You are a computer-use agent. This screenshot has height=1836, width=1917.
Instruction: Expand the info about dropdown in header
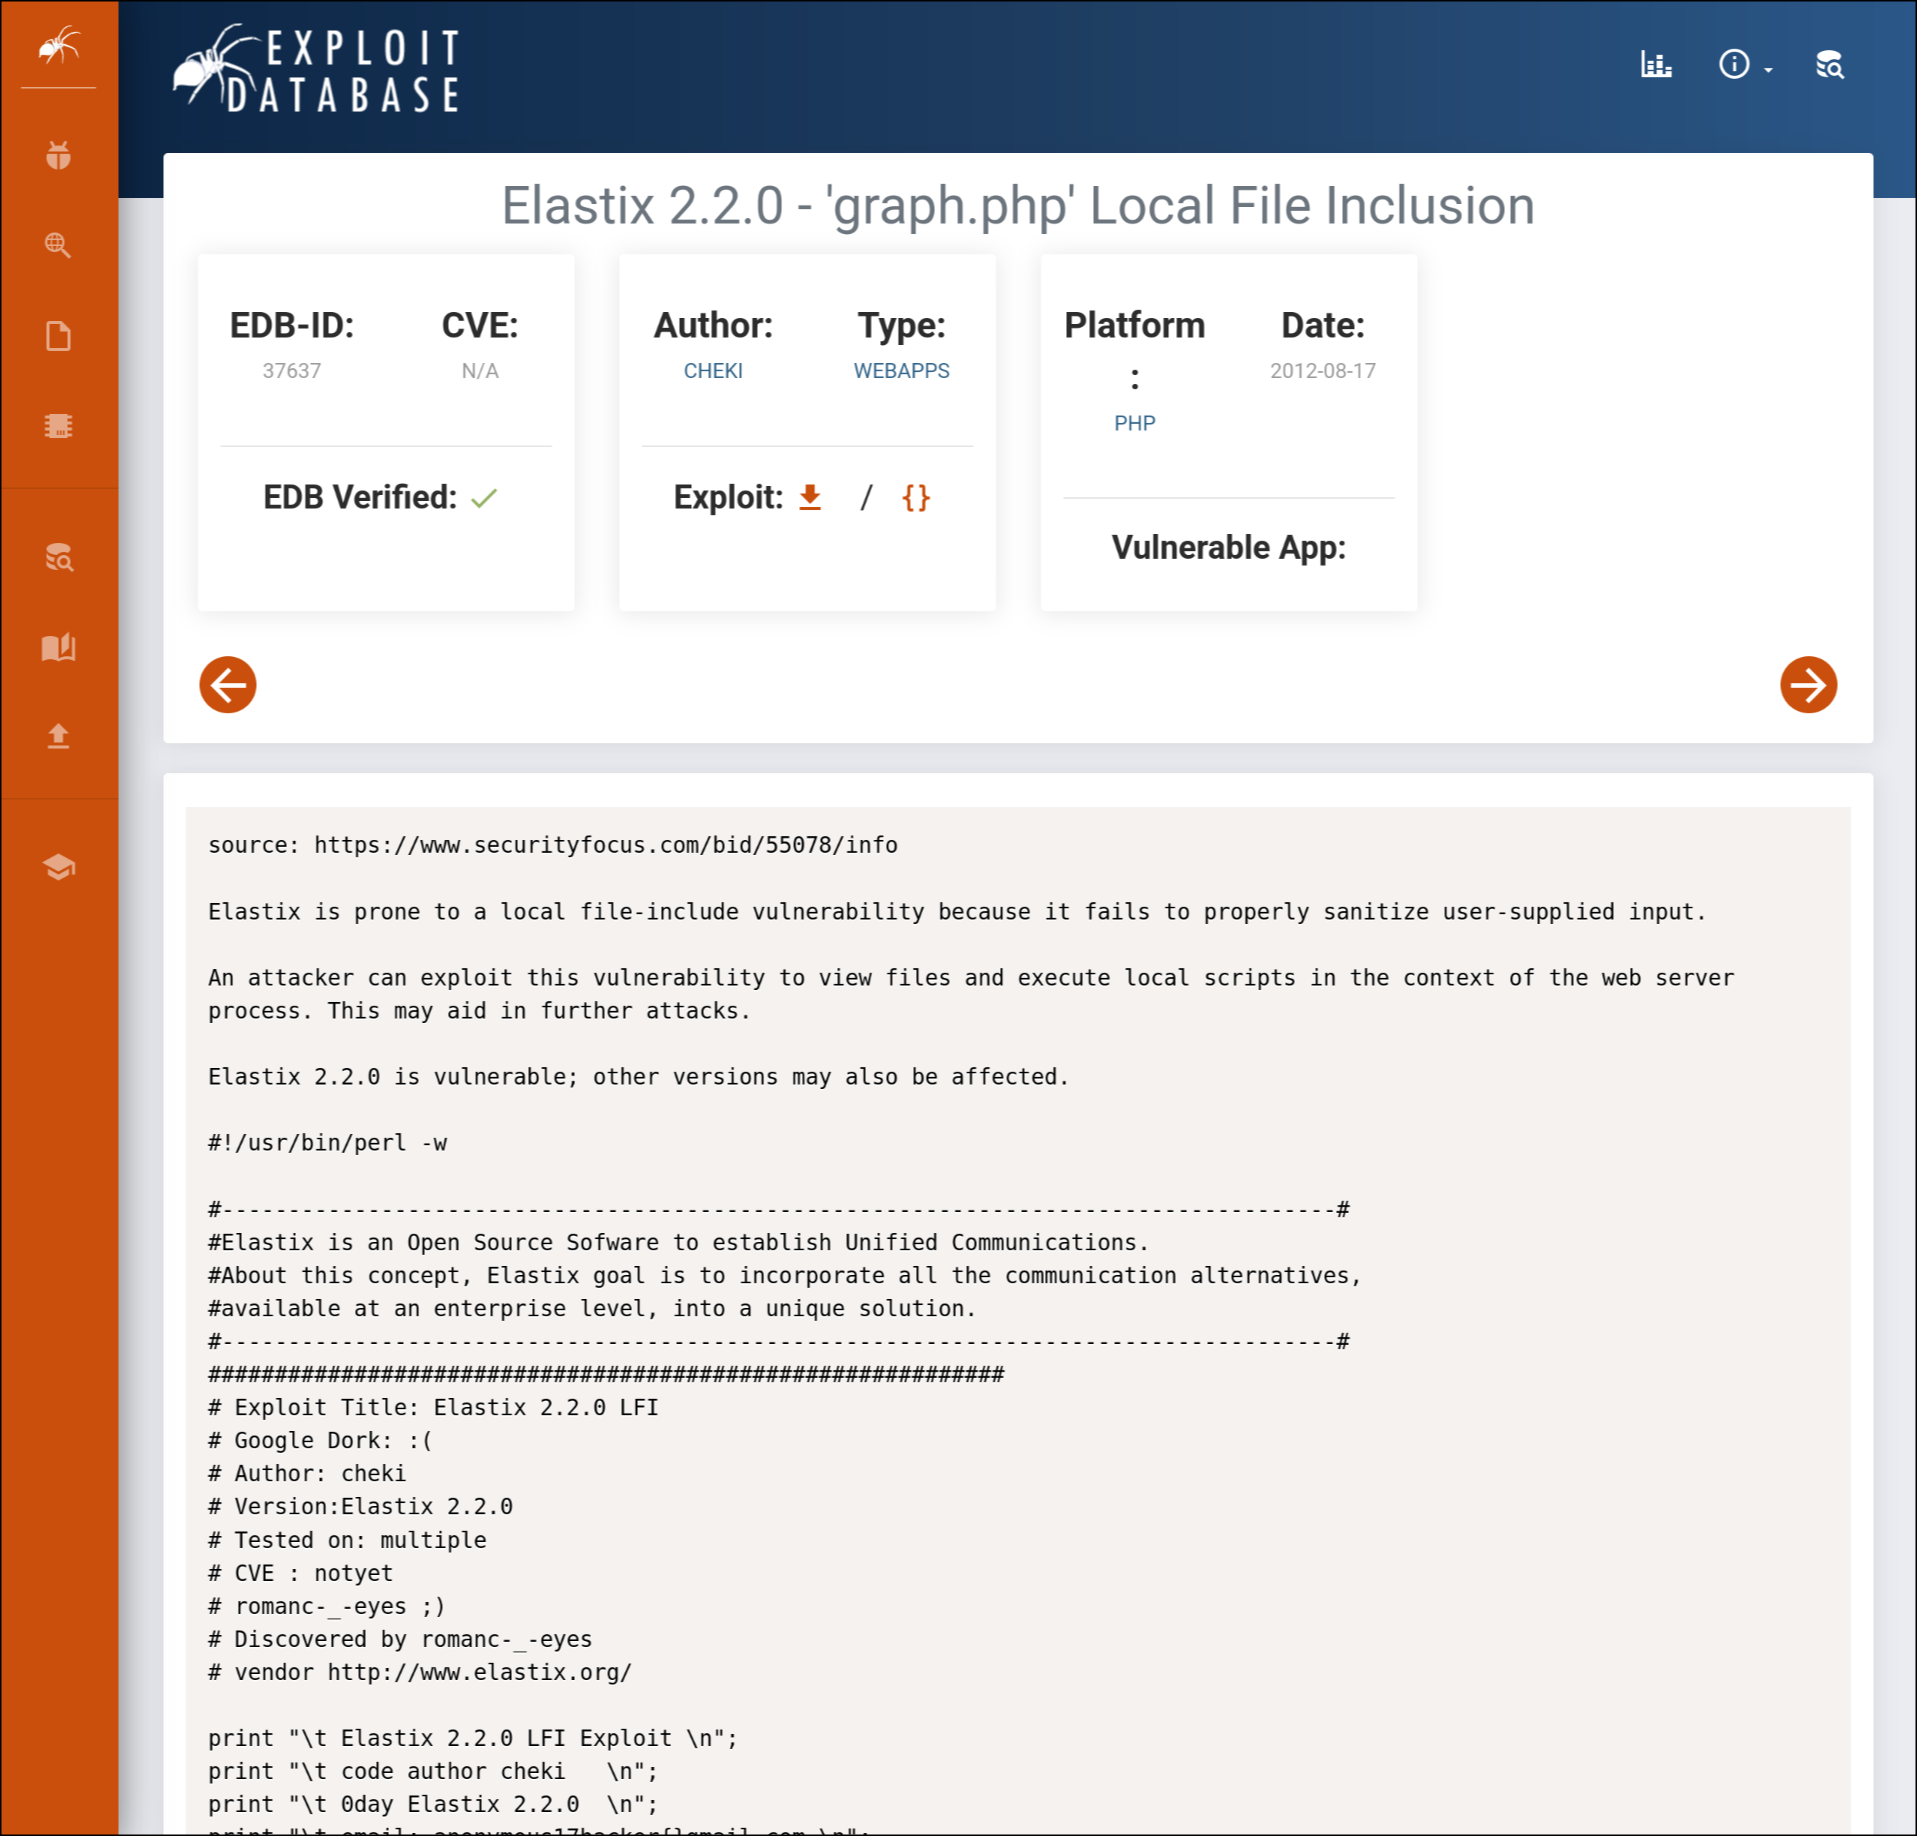(x=1745, y=65)
